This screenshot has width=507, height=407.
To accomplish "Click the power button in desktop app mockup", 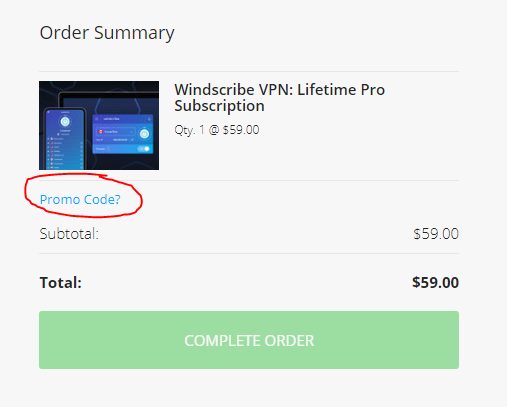I will [x=144, y=134].
